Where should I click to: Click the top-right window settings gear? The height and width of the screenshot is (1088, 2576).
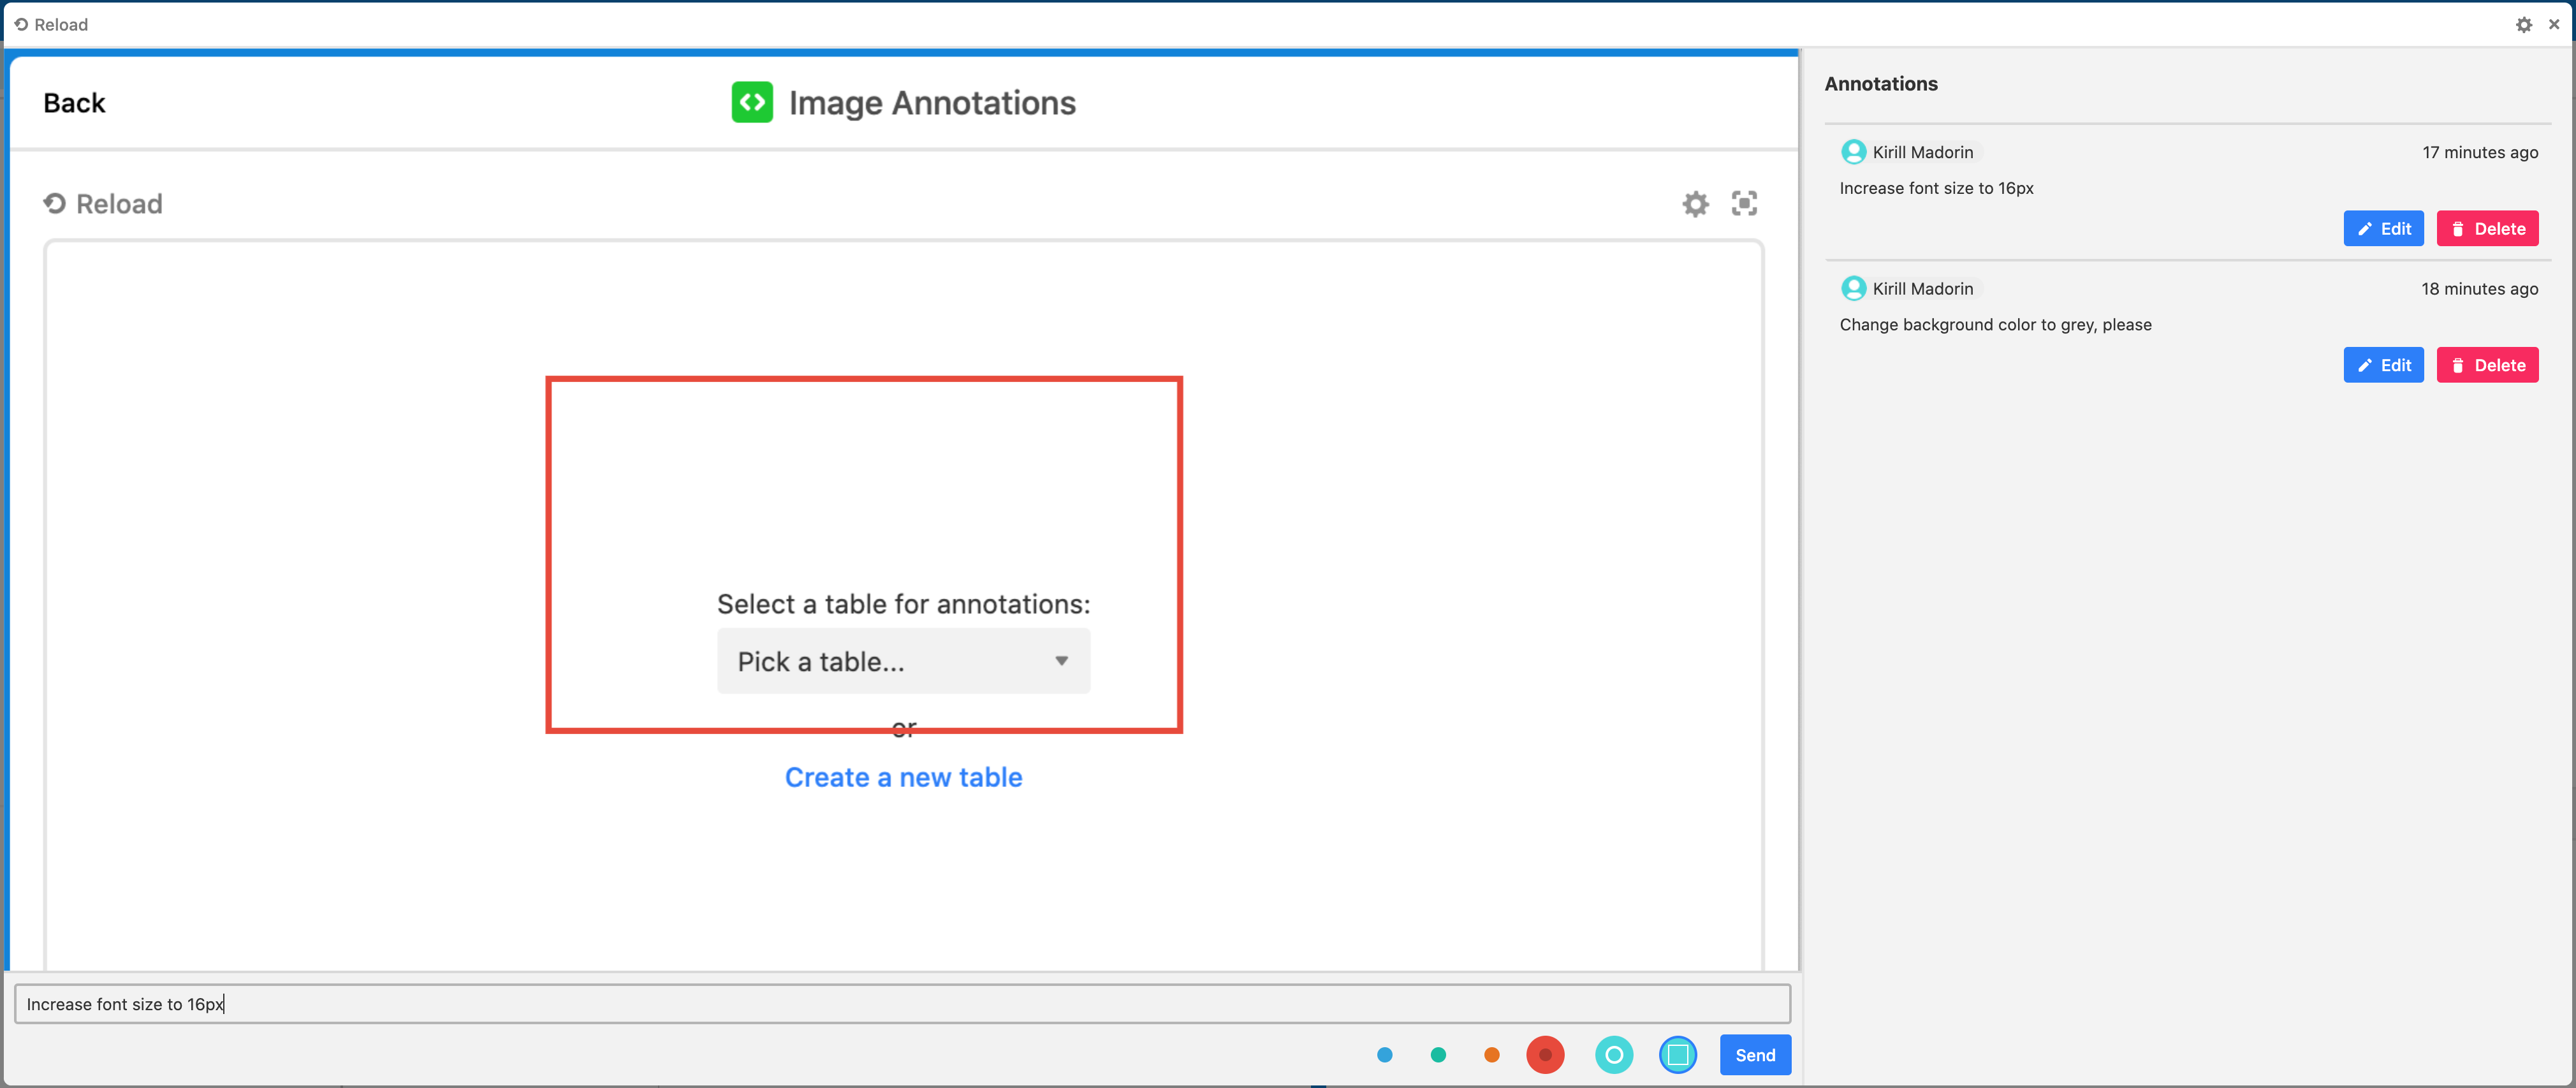[2523, 24]
